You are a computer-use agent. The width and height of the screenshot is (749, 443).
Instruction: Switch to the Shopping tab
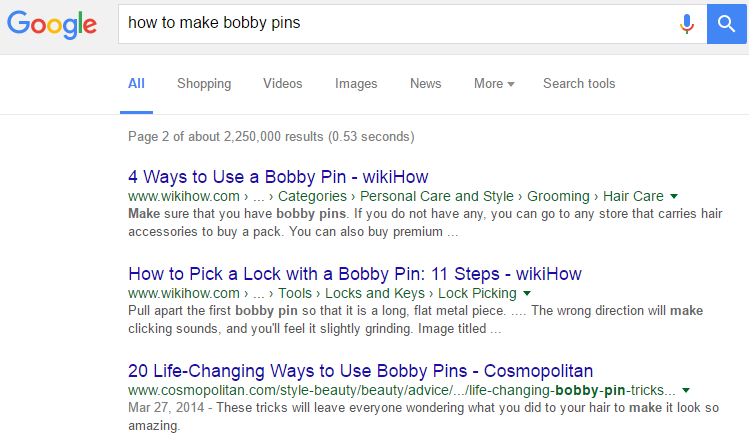pos(204,84)
